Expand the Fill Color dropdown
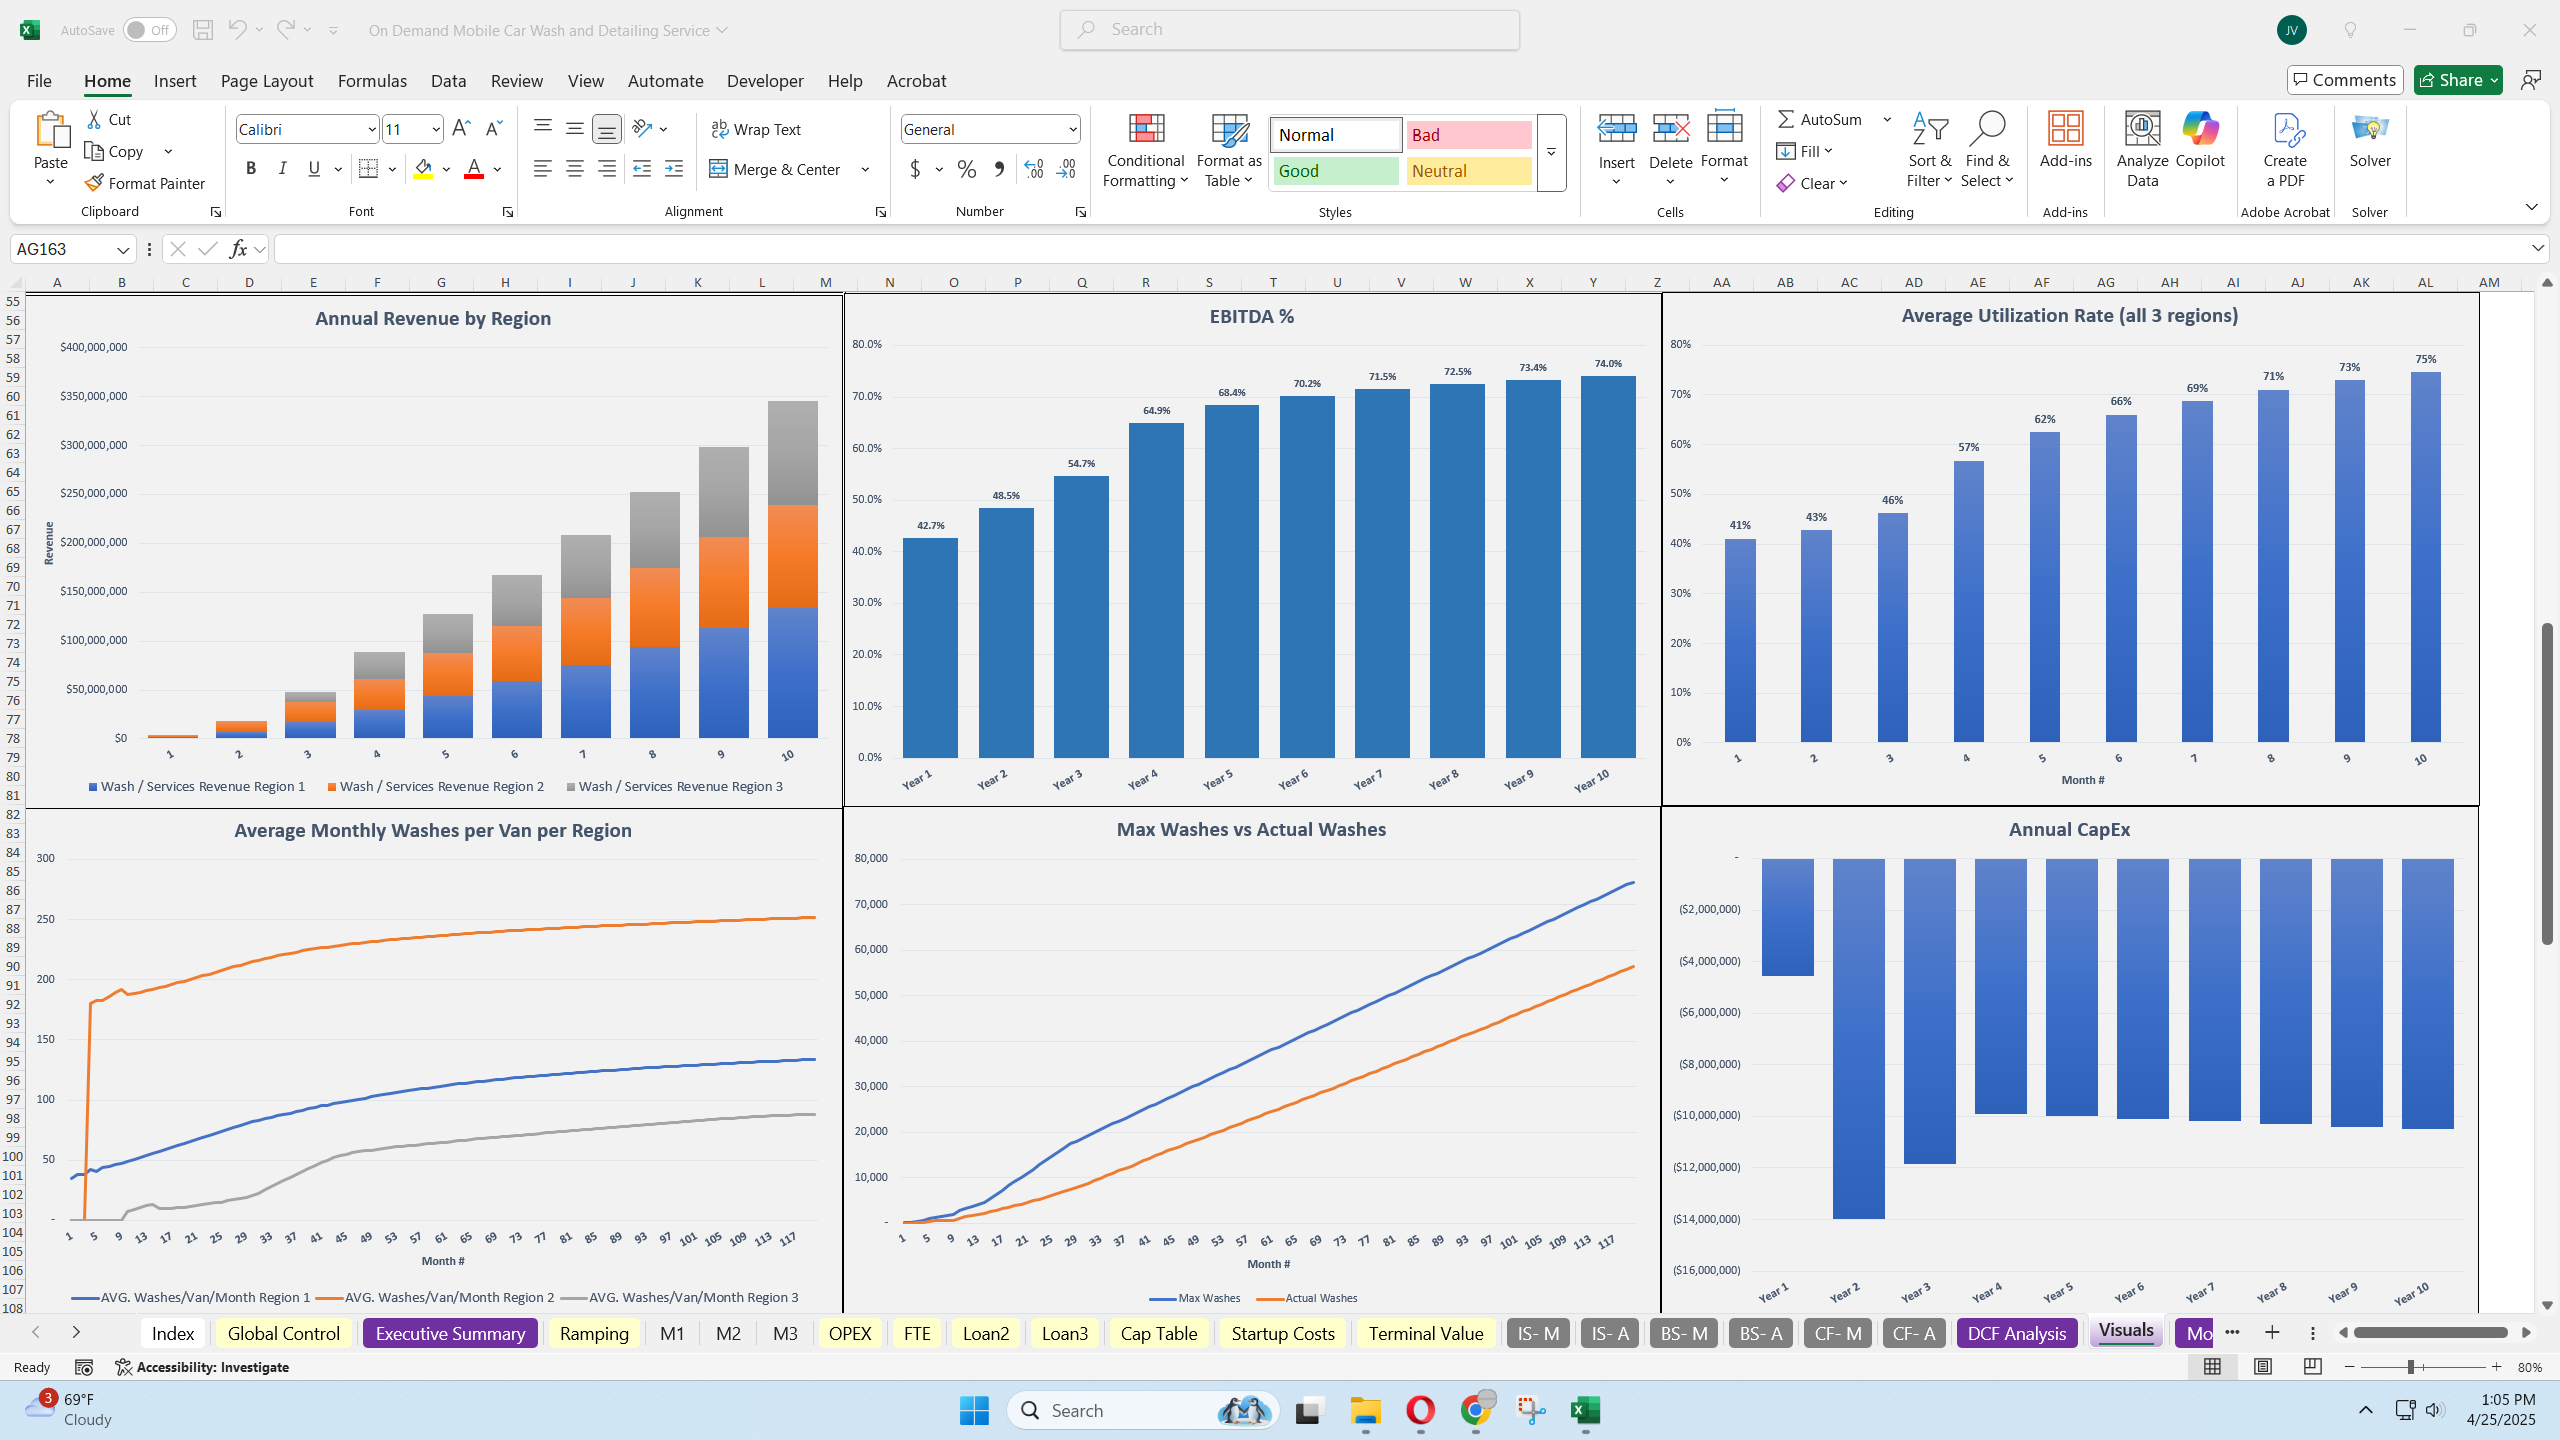2560x1440 pixels. (x=446, y=169)
